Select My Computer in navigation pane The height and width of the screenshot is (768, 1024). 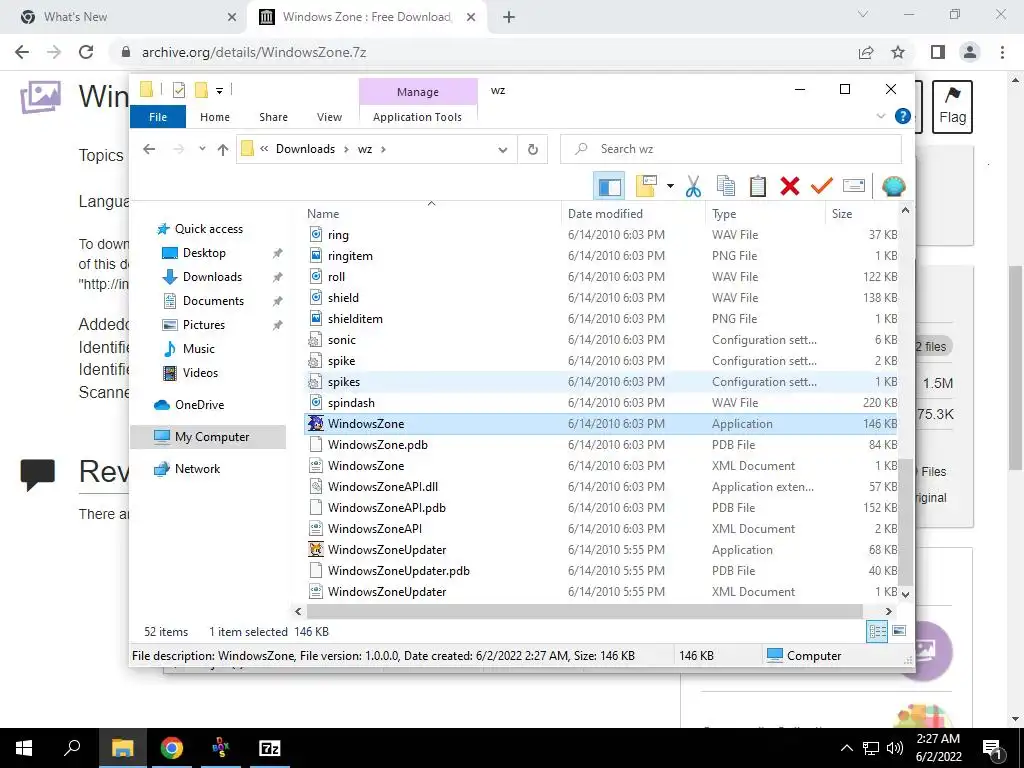(x=208, y=437)
